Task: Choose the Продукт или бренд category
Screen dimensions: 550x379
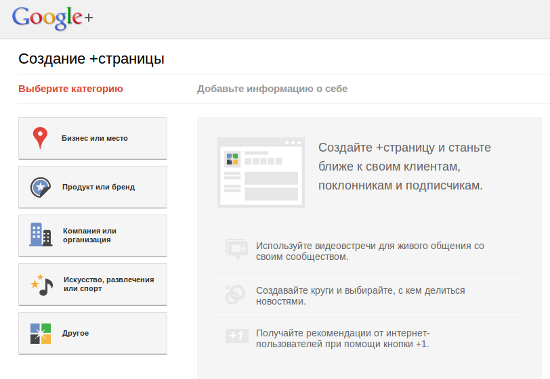Action: [93, 187]
